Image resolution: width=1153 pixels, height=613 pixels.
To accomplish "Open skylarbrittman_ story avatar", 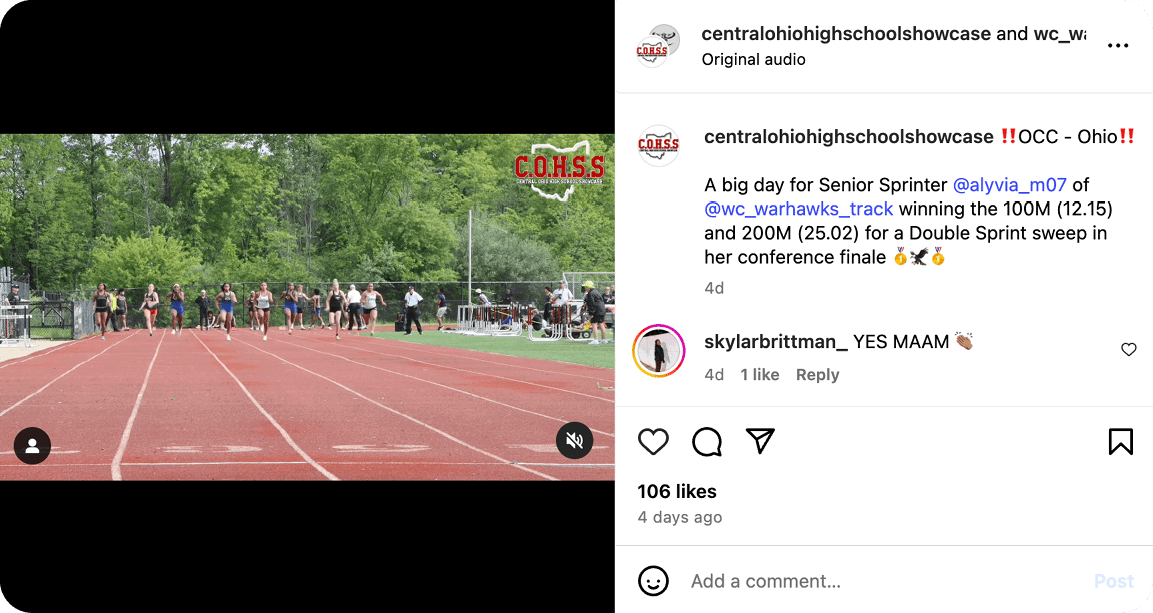I will tap(659, 351).
